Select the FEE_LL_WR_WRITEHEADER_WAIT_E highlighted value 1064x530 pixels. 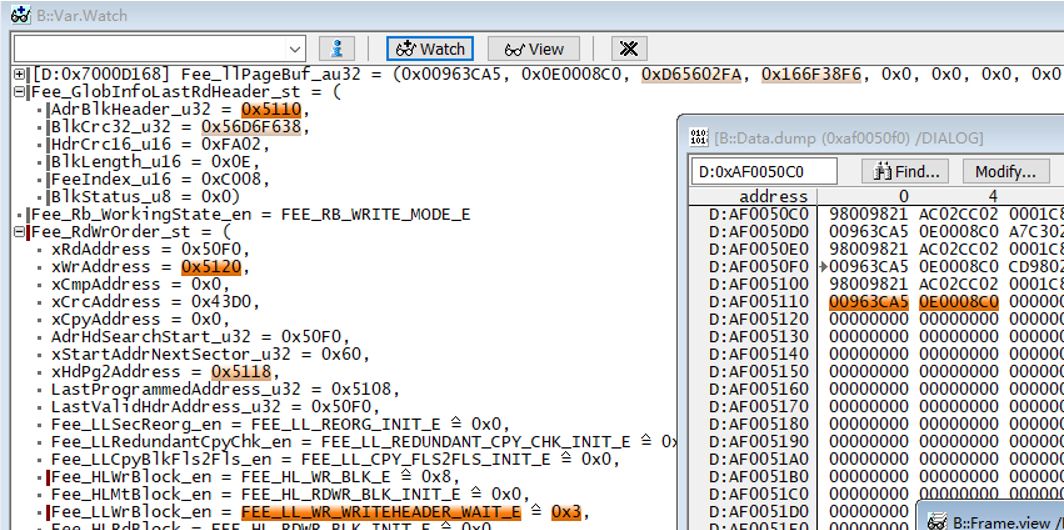(381, 512)
